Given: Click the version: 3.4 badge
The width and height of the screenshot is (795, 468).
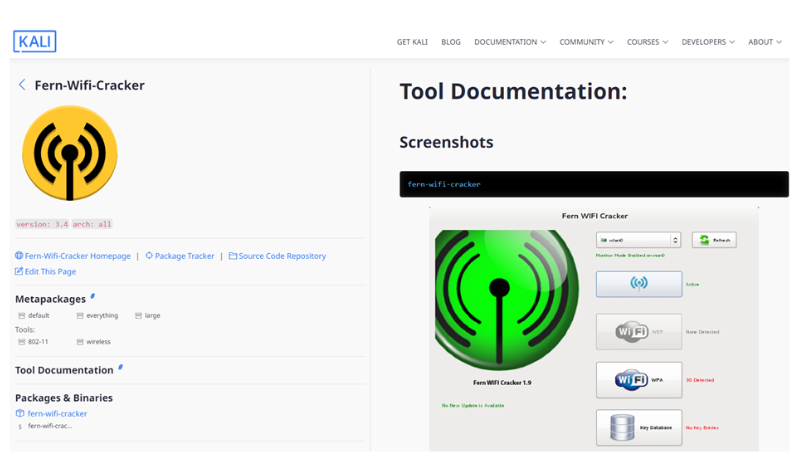Looking at the screenshot, I should pos(42,224).
